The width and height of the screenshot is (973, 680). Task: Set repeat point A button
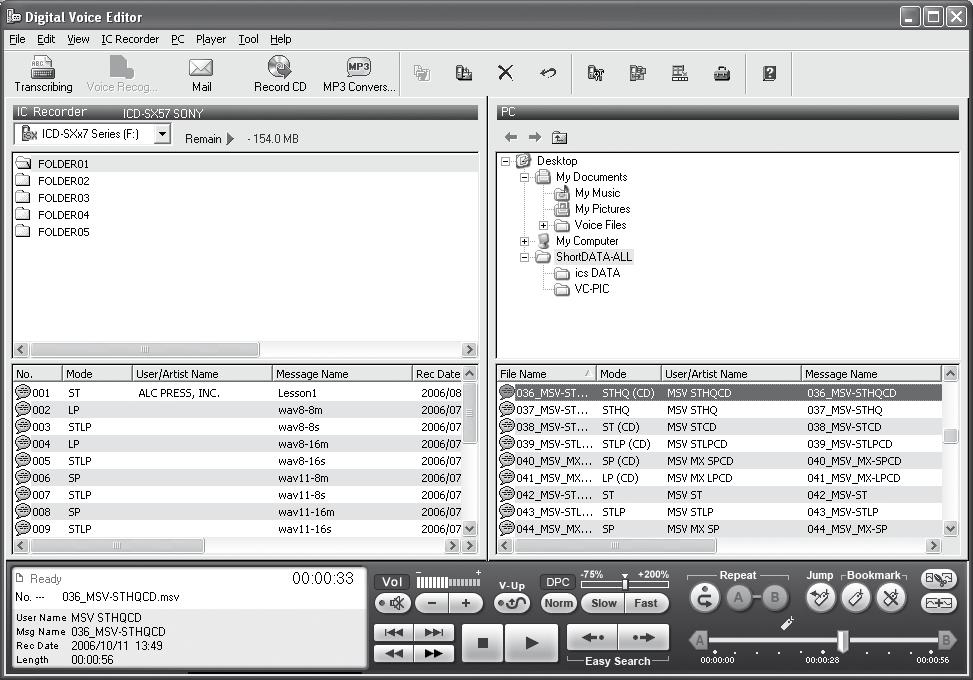(x=738, y=598)
